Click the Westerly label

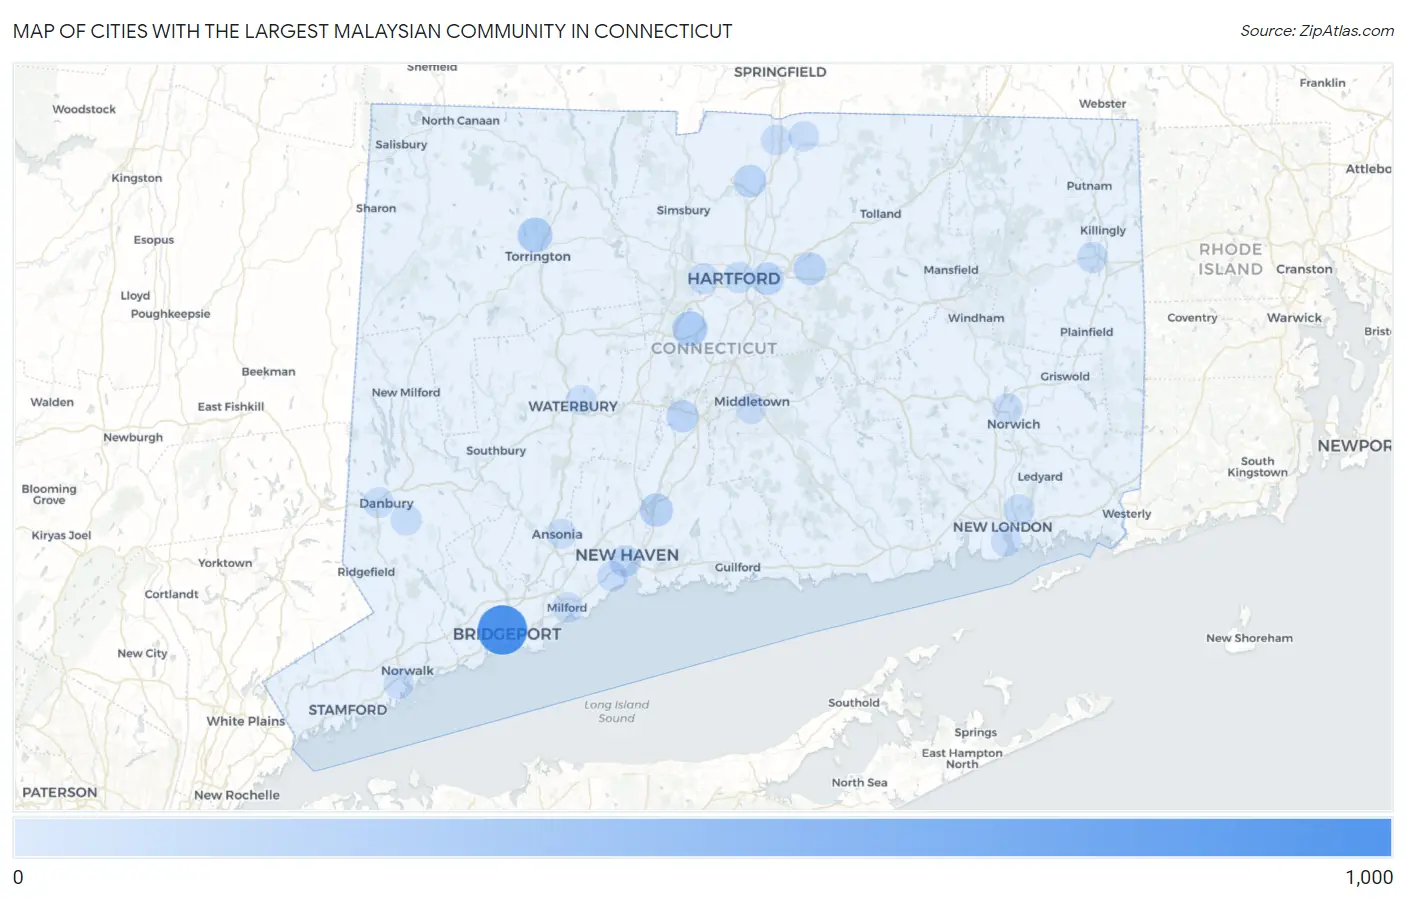tap(1127, 514)
